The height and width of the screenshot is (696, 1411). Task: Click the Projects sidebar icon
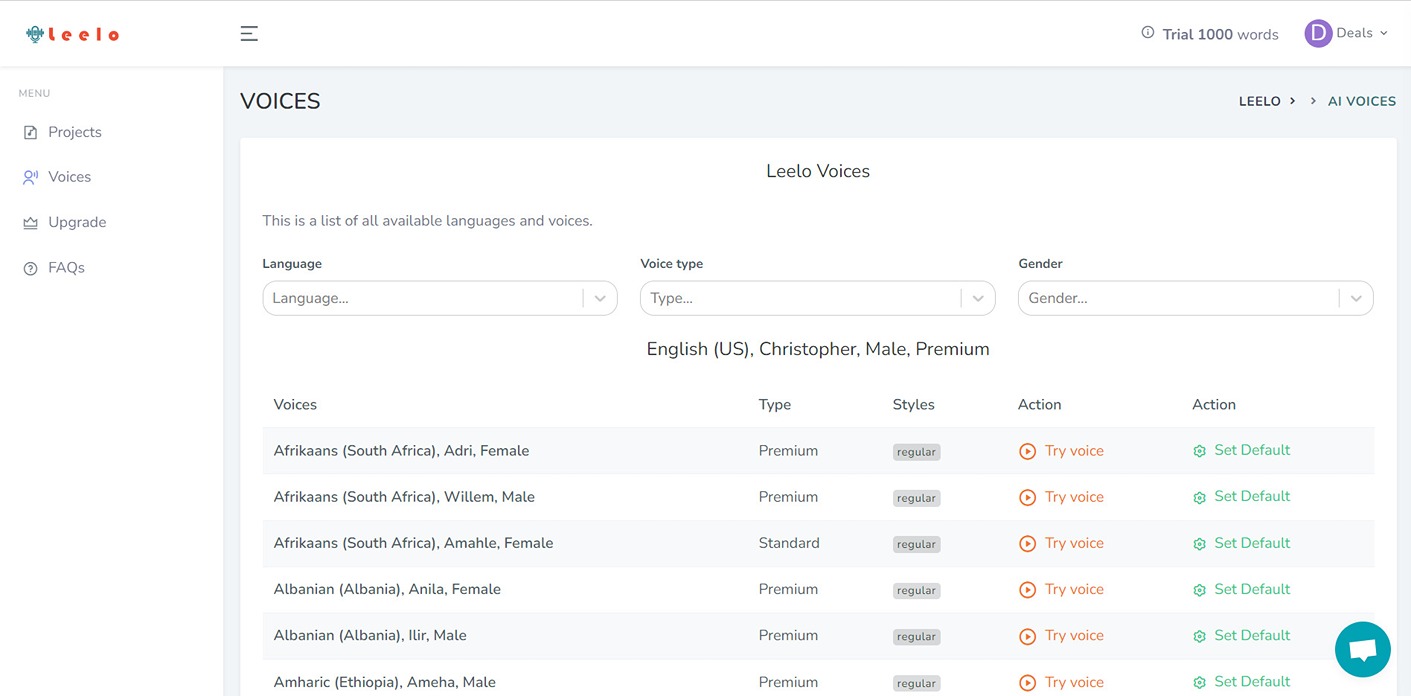pos(30,132)
